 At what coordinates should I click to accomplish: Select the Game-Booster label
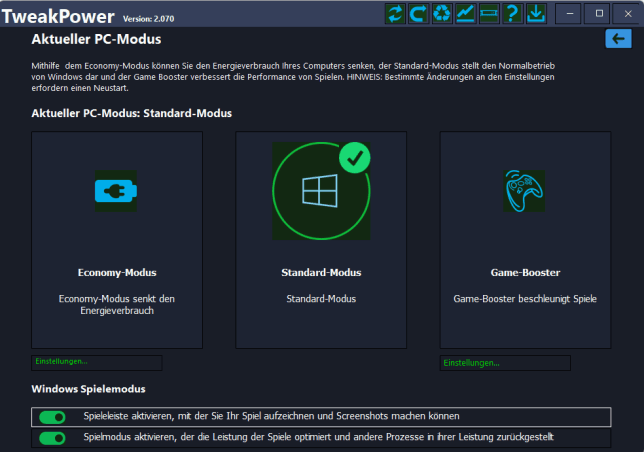(525, 272)
